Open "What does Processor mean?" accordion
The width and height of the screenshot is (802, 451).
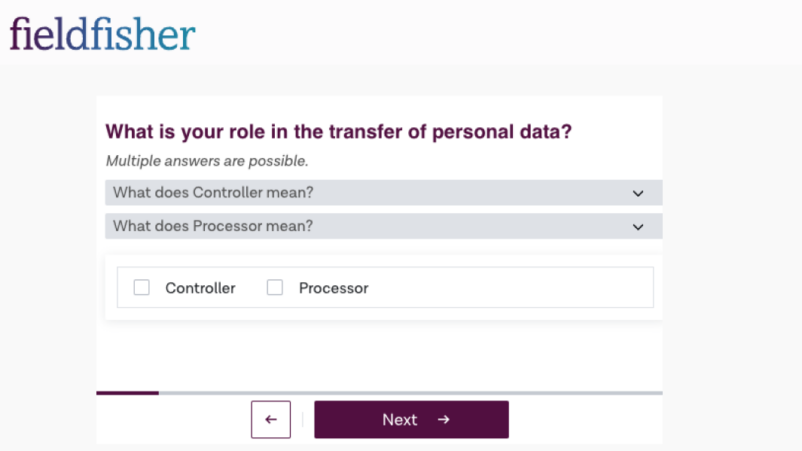pos(384,226)
